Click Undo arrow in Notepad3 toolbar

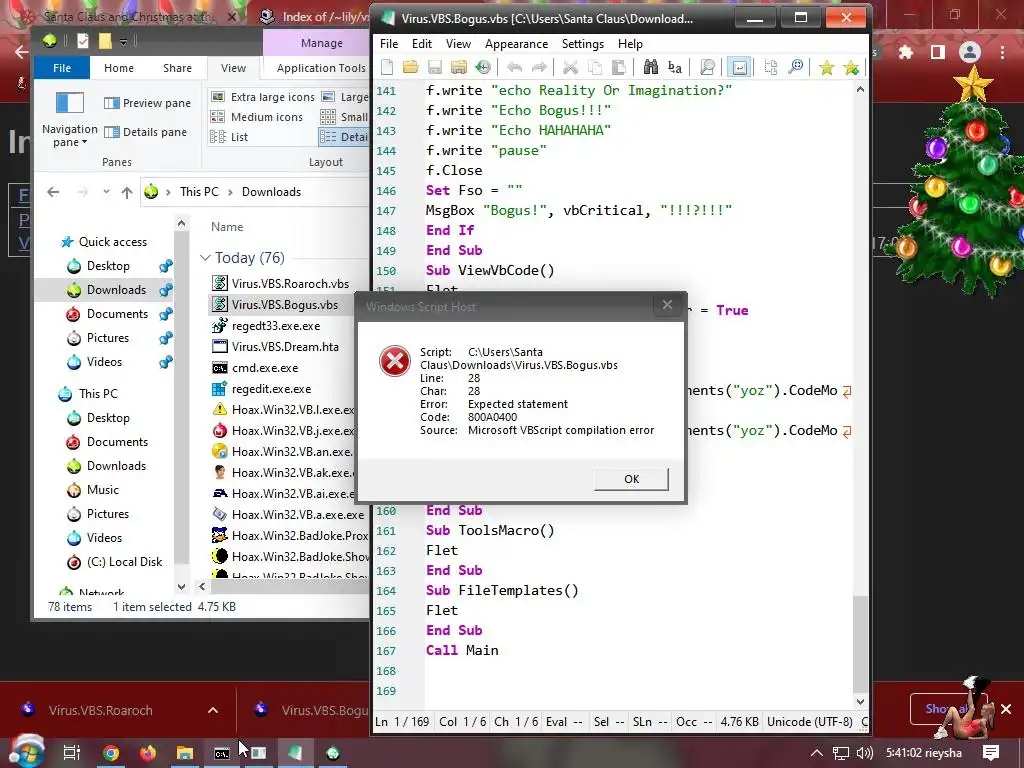(515, 67)
